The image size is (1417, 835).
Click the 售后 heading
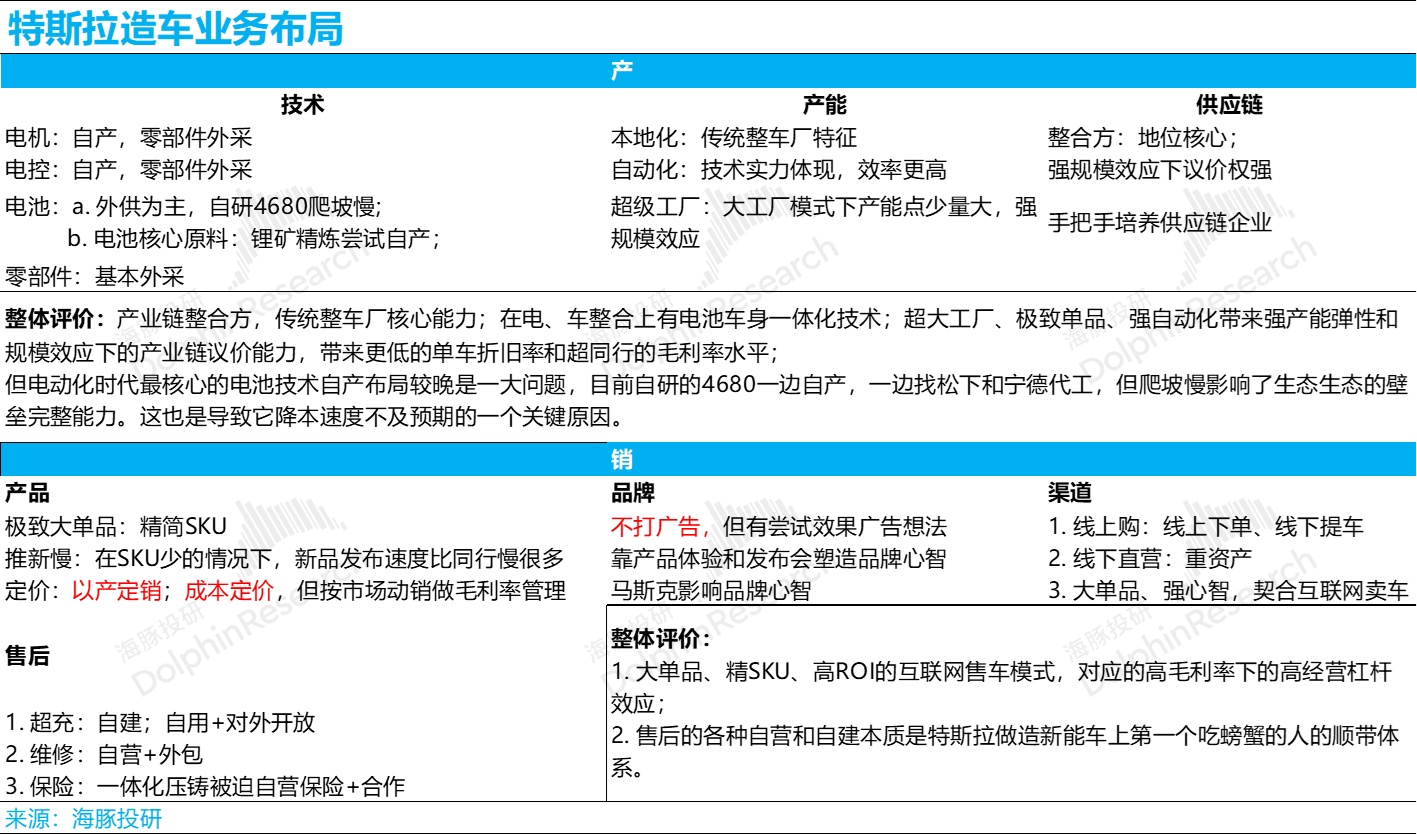(x=27, y=655)
